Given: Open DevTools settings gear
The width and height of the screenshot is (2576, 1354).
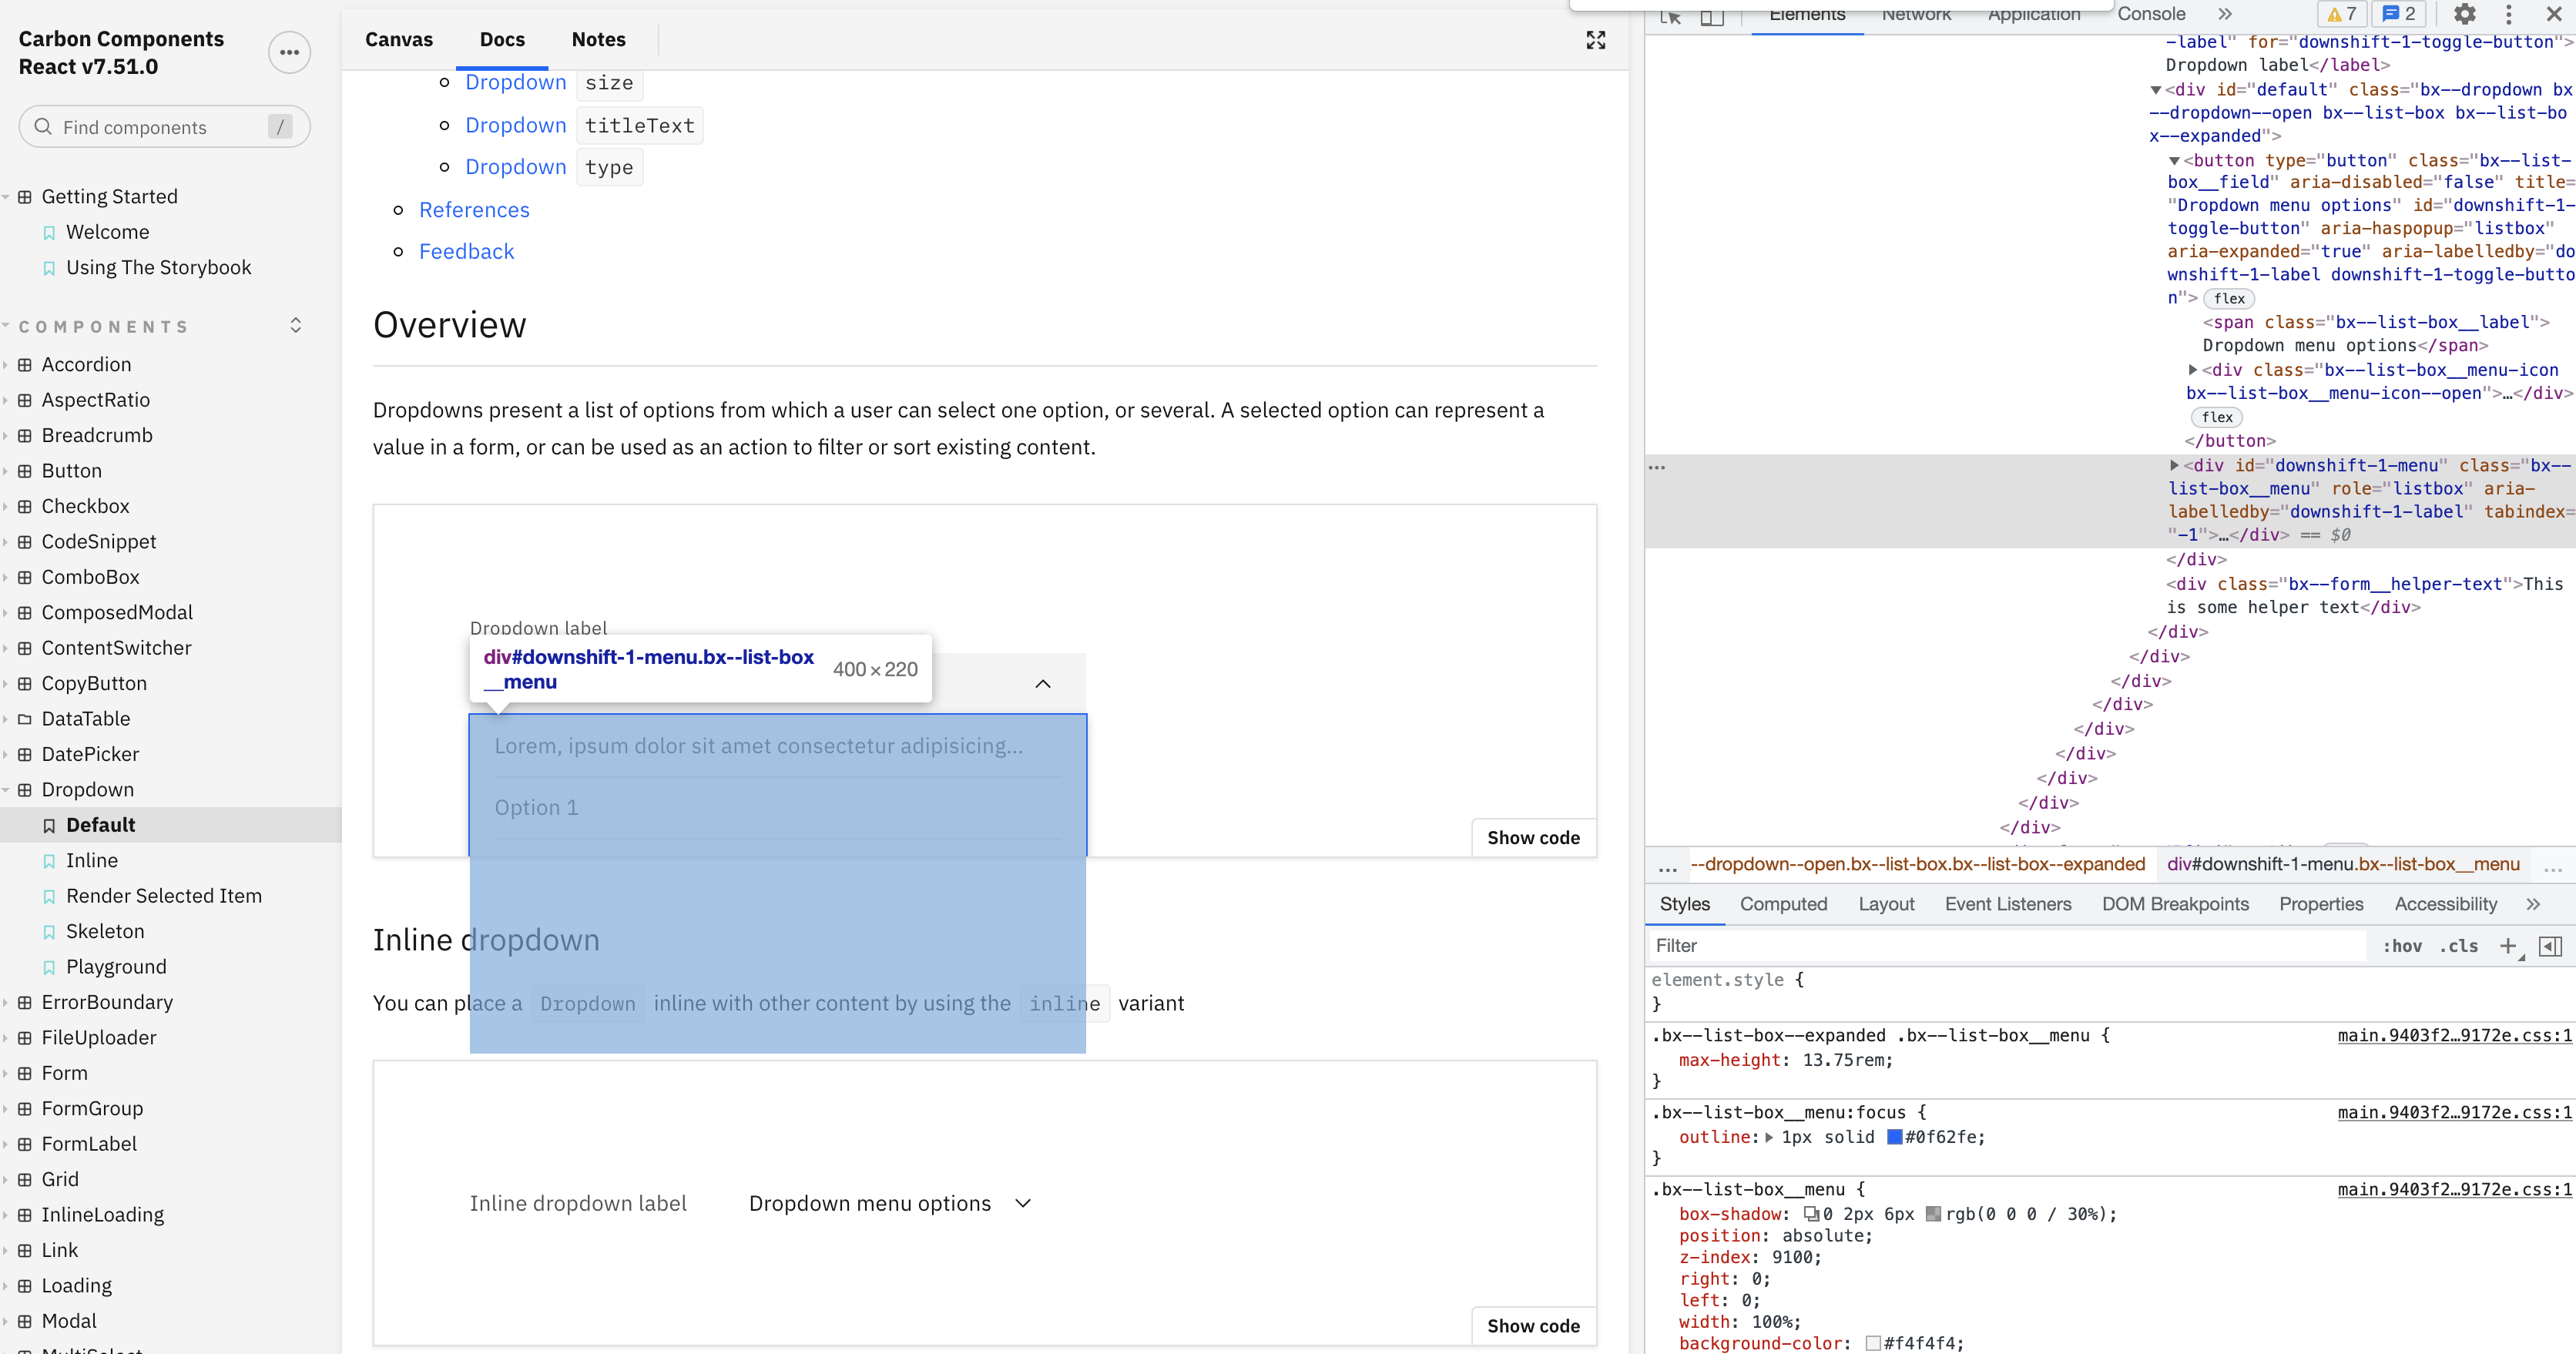Looking at the screenshot, I should click(2464, 14).
